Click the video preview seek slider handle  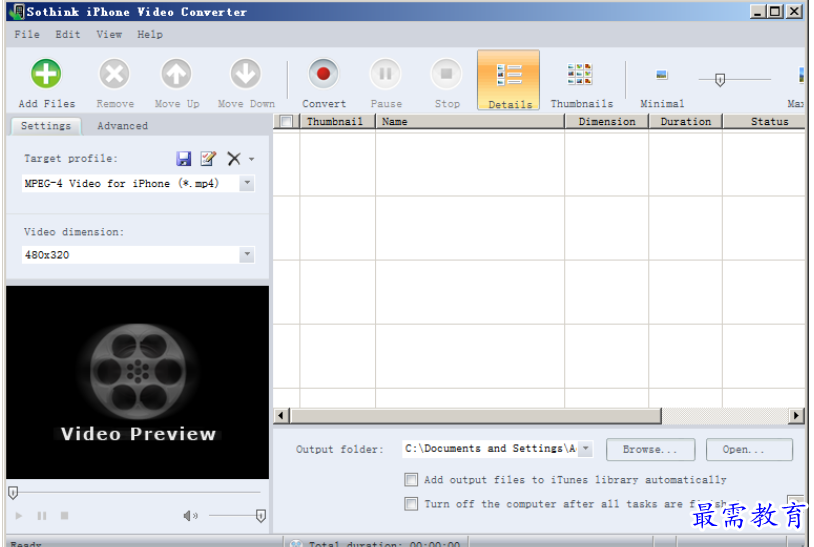13,493
